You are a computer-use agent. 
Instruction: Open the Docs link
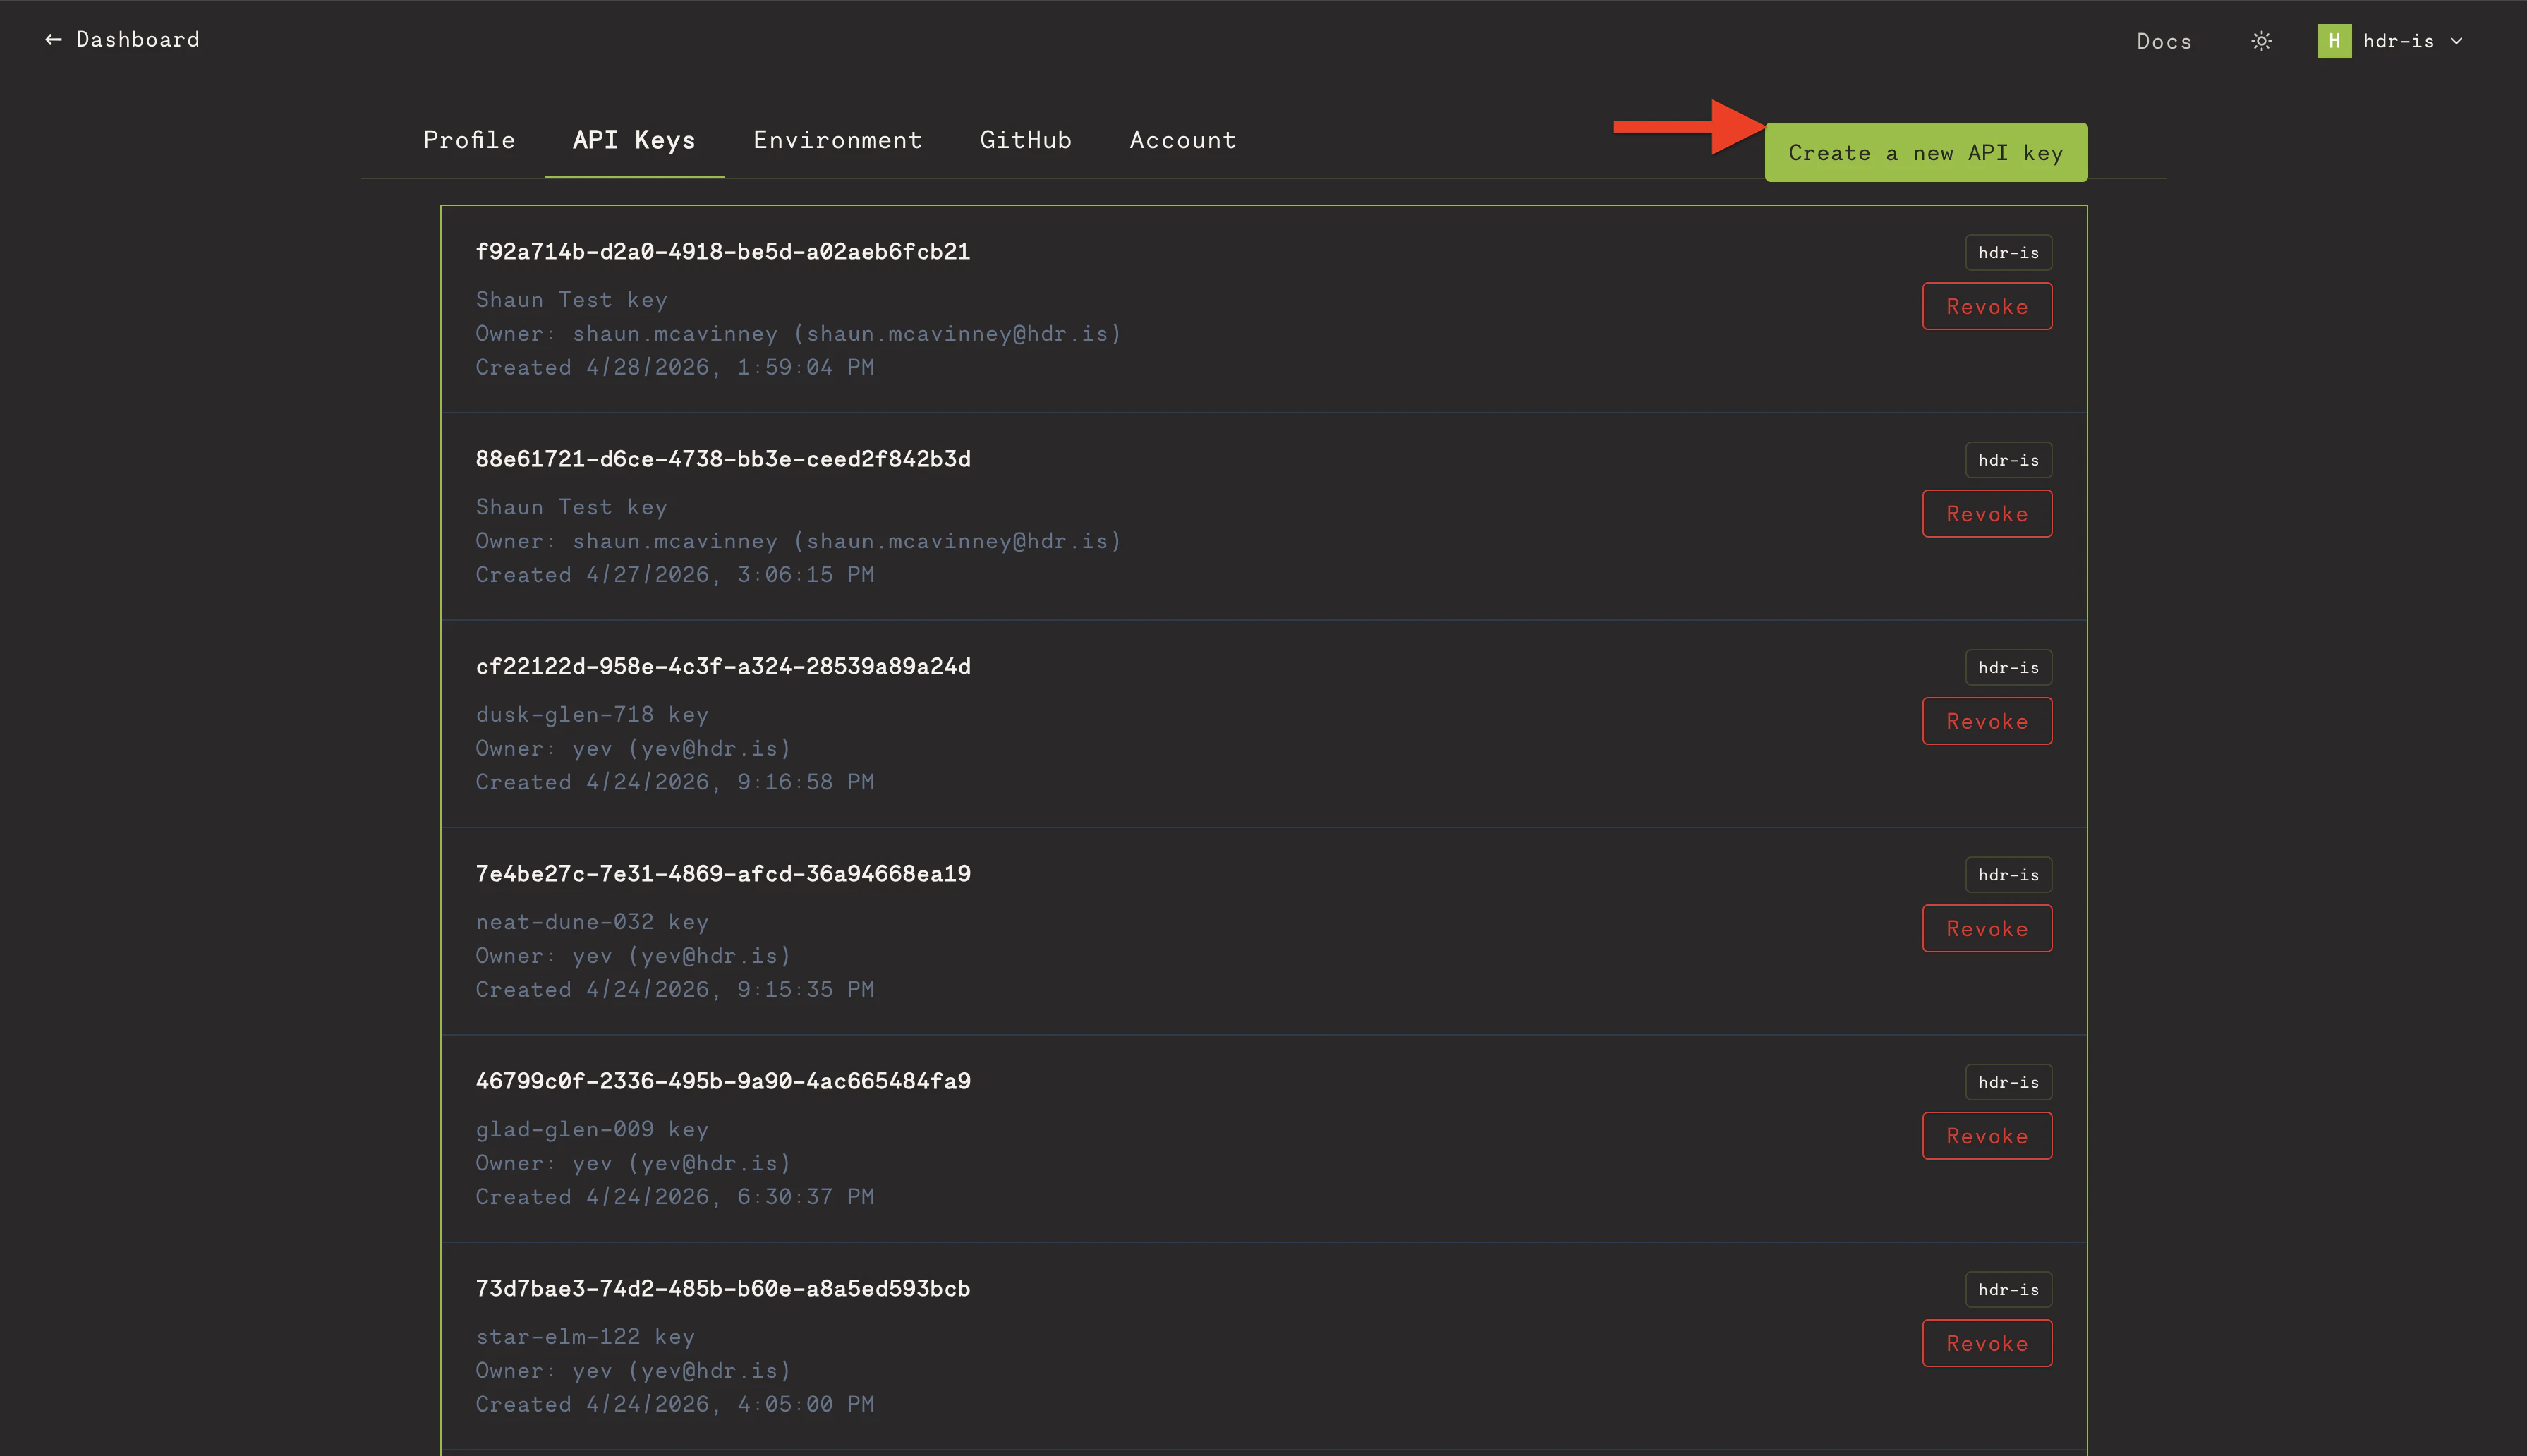point(2164,41)
